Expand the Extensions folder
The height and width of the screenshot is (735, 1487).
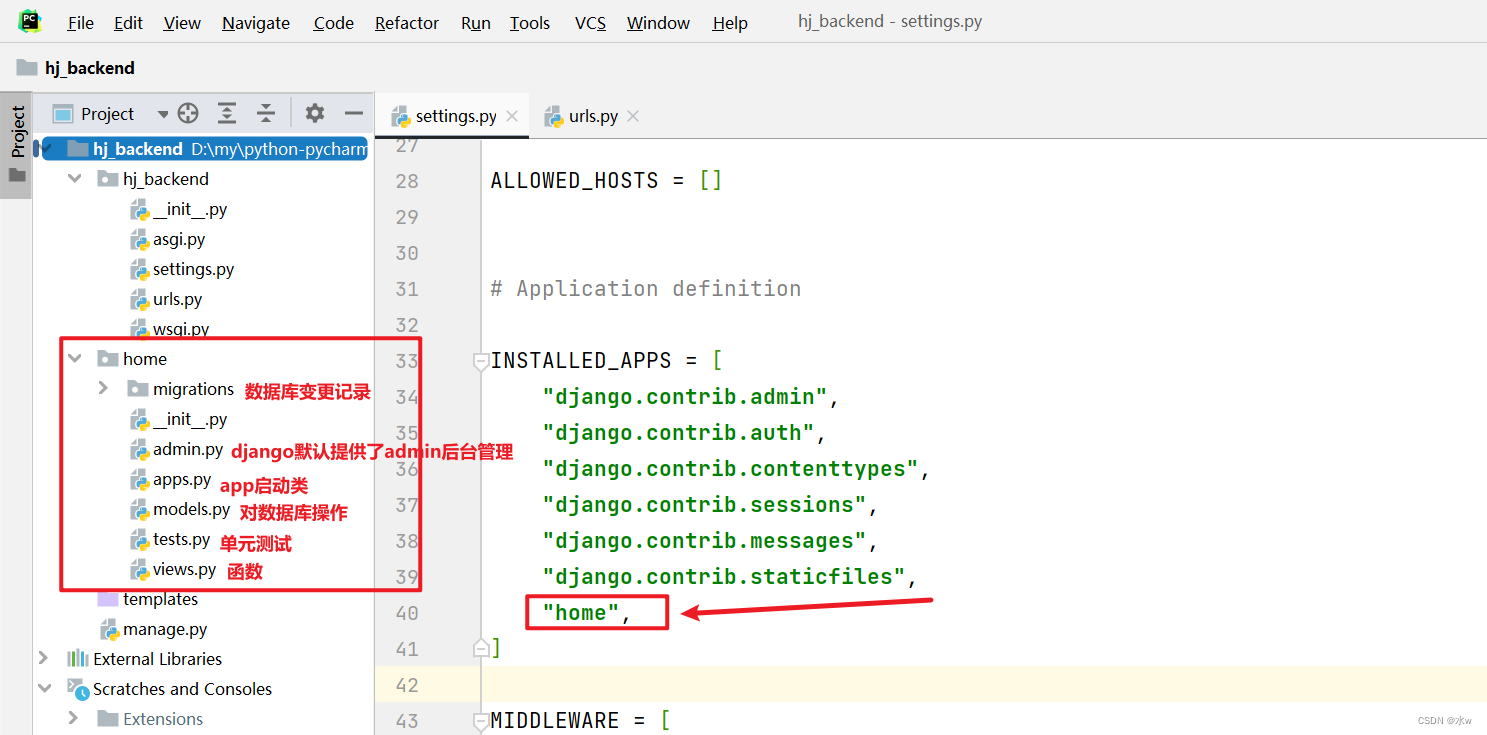[x=73, y=718]
